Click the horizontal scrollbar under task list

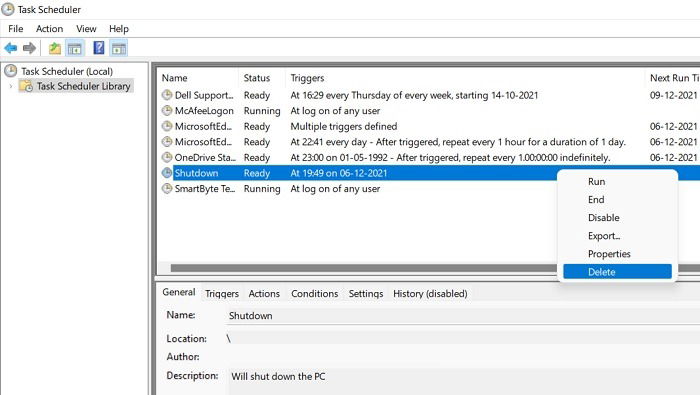point(364,268)
